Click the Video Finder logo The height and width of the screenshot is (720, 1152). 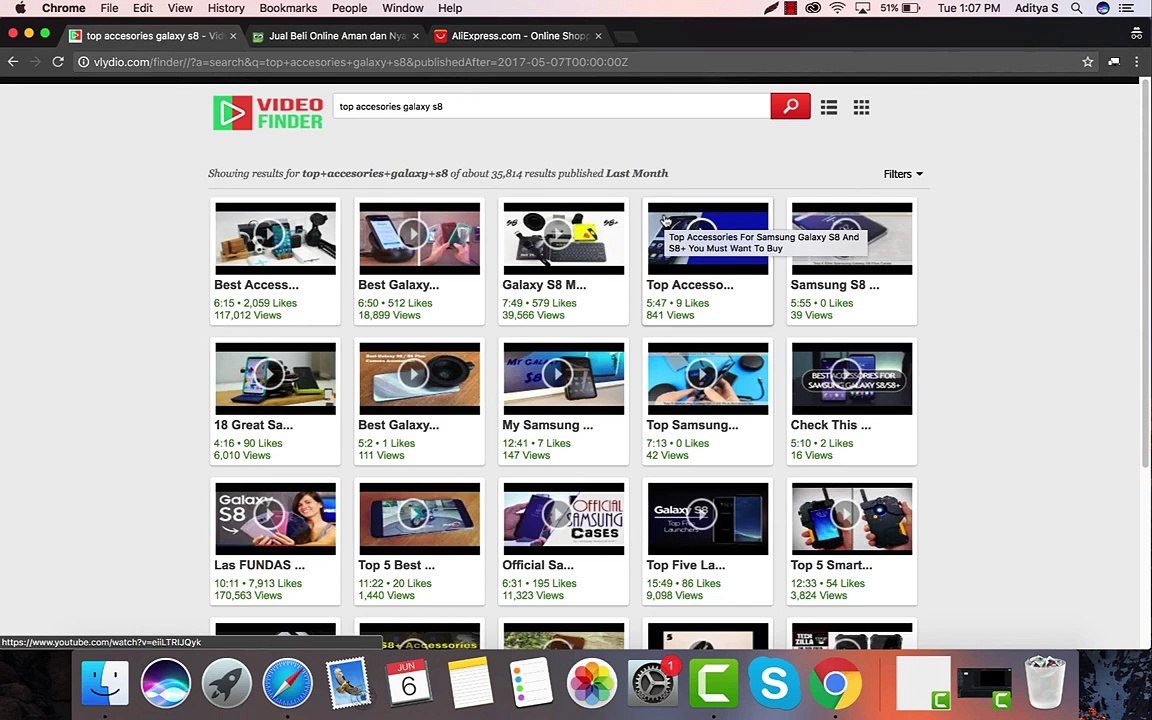pos(268,113)
